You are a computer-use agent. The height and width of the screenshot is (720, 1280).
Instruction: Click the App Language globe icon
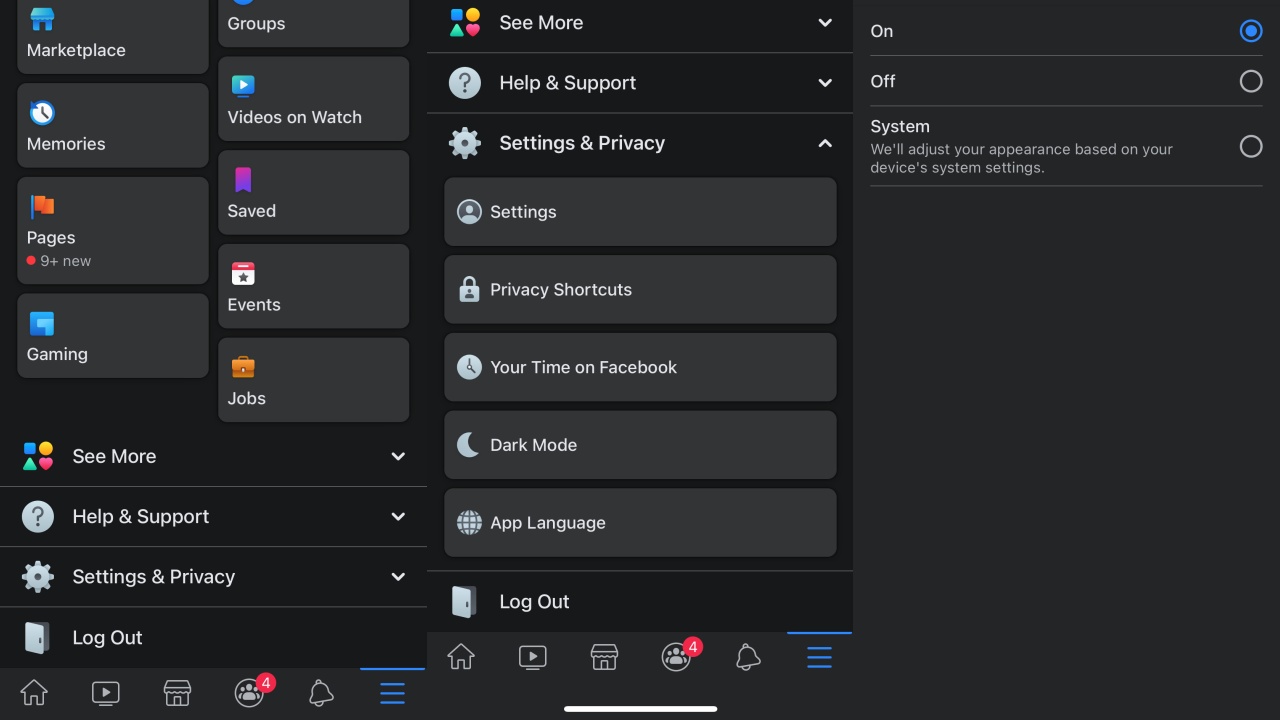468,522
